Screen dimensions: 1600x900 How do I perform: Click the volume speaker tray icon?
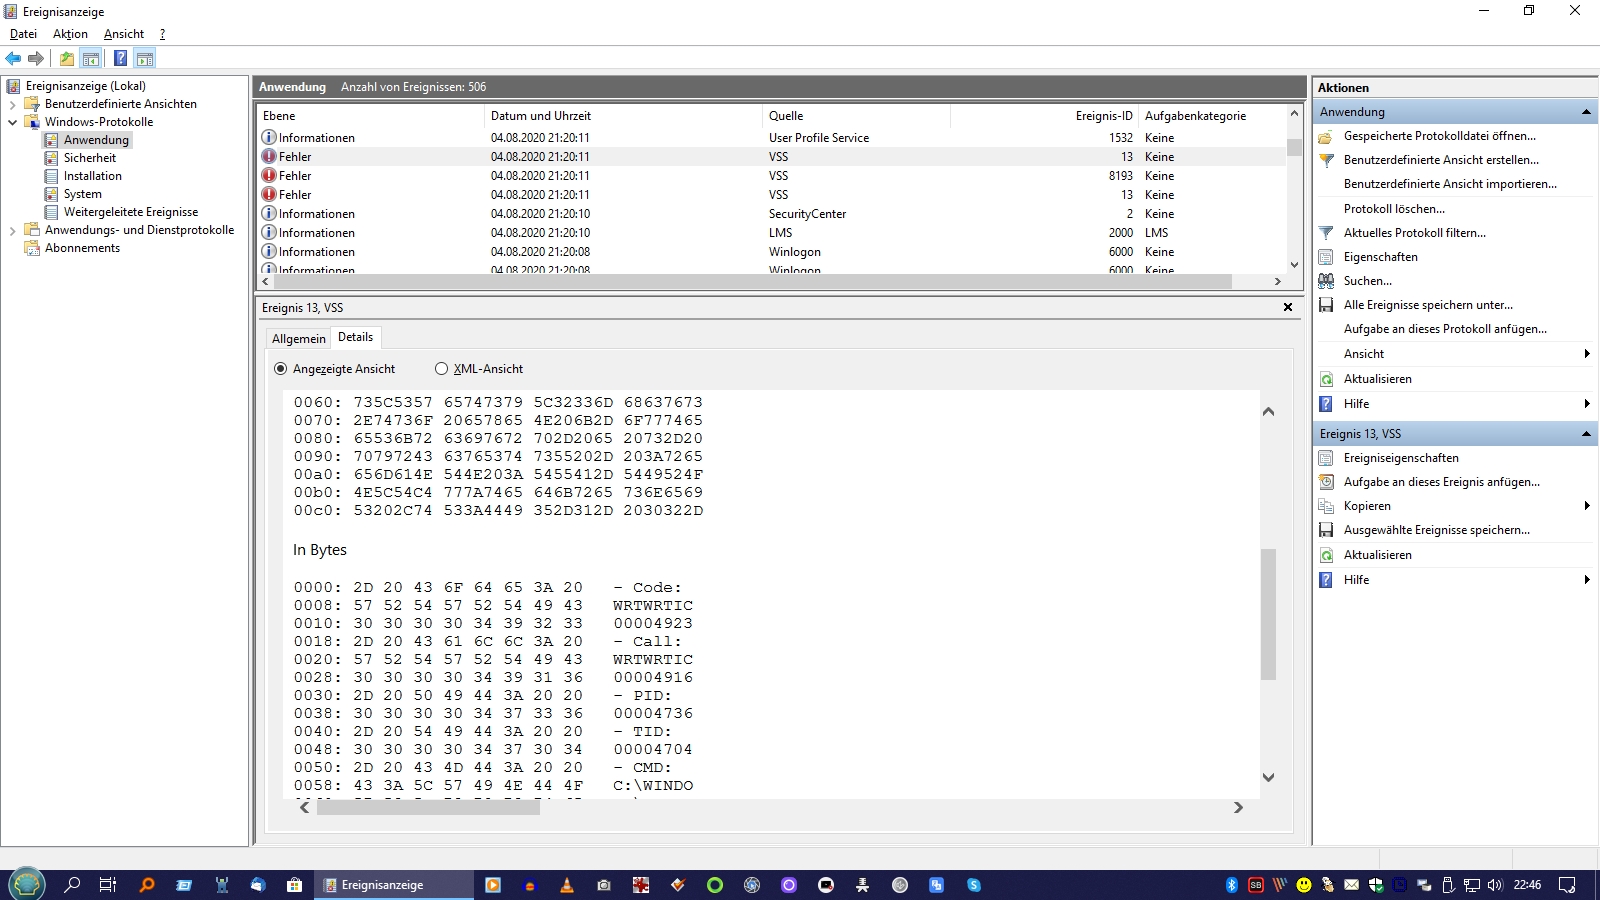(x=1495, y=885)
